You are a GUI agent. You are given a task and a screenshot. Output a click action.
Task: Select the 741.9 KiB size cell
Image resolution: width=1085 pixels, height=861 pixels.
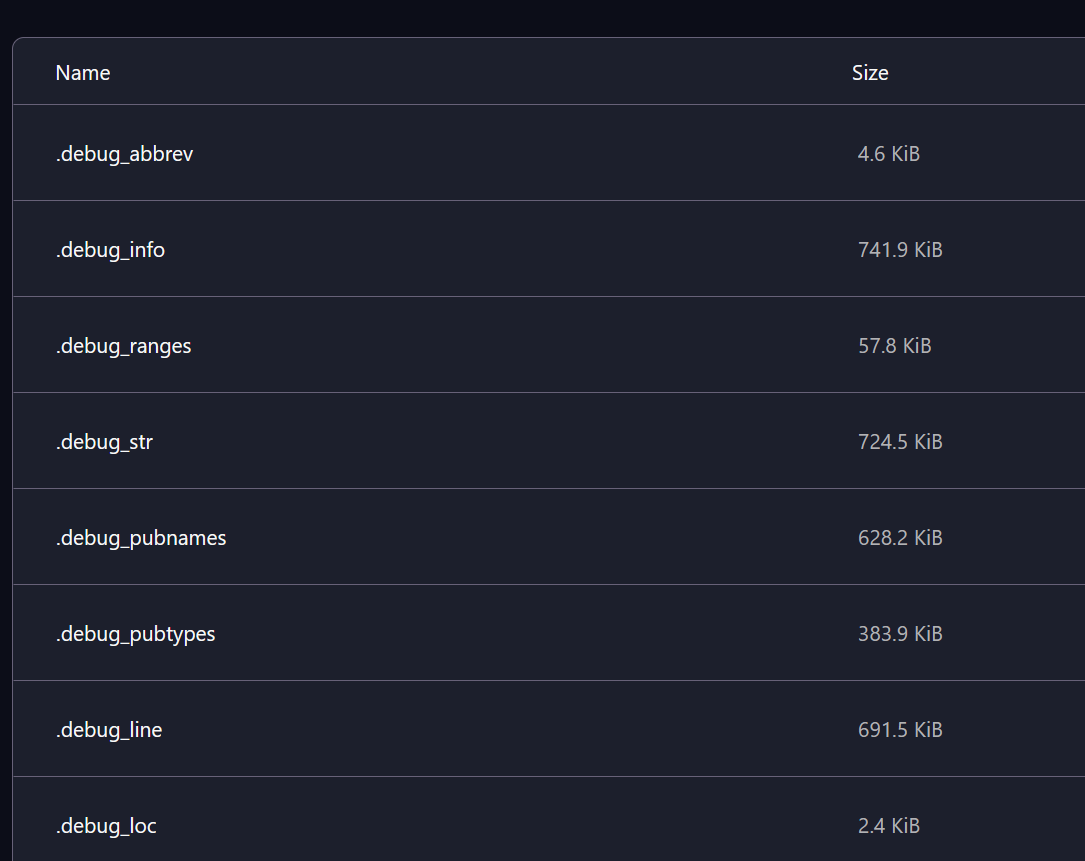tap(900, 250)
